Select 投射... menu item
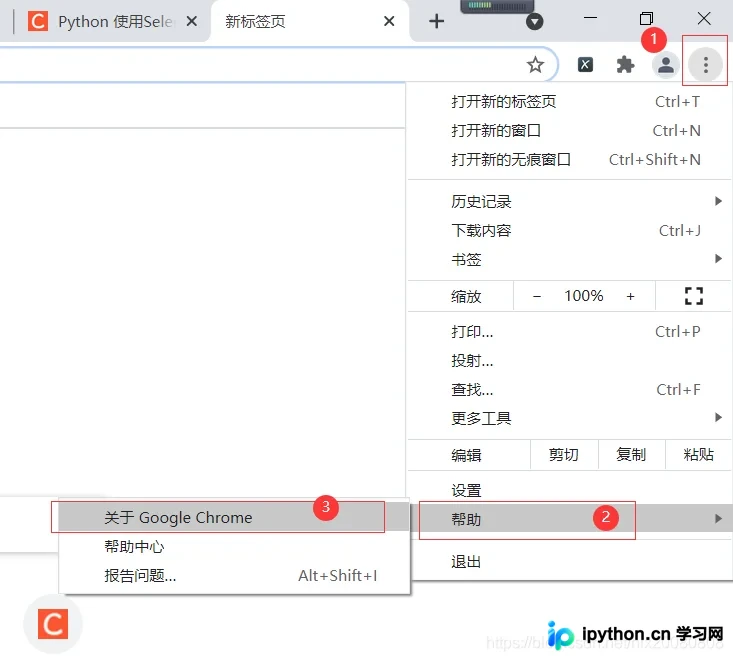This screenshot has width=733, height=661. click(569, 360)
